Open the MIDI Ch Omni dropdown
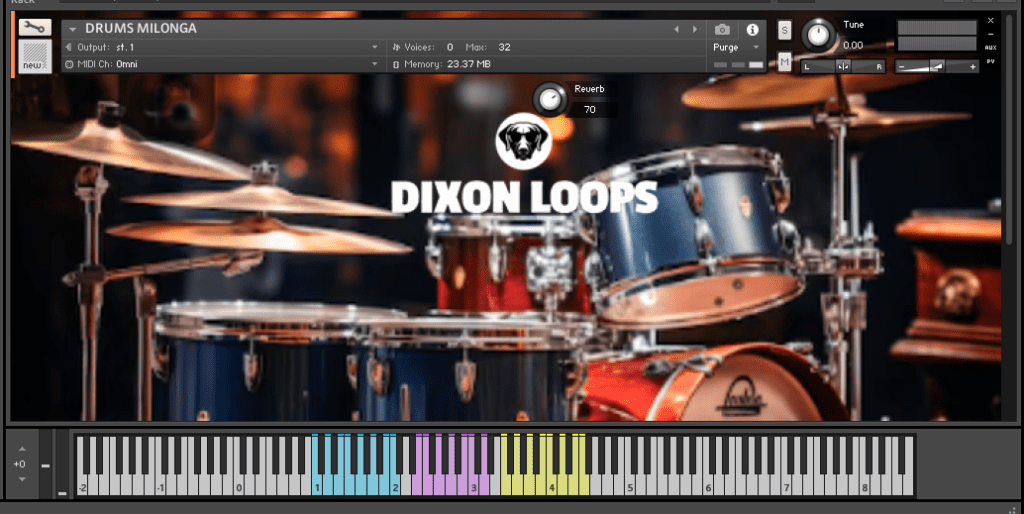The image size is (1024, 514). pos(375,64)
